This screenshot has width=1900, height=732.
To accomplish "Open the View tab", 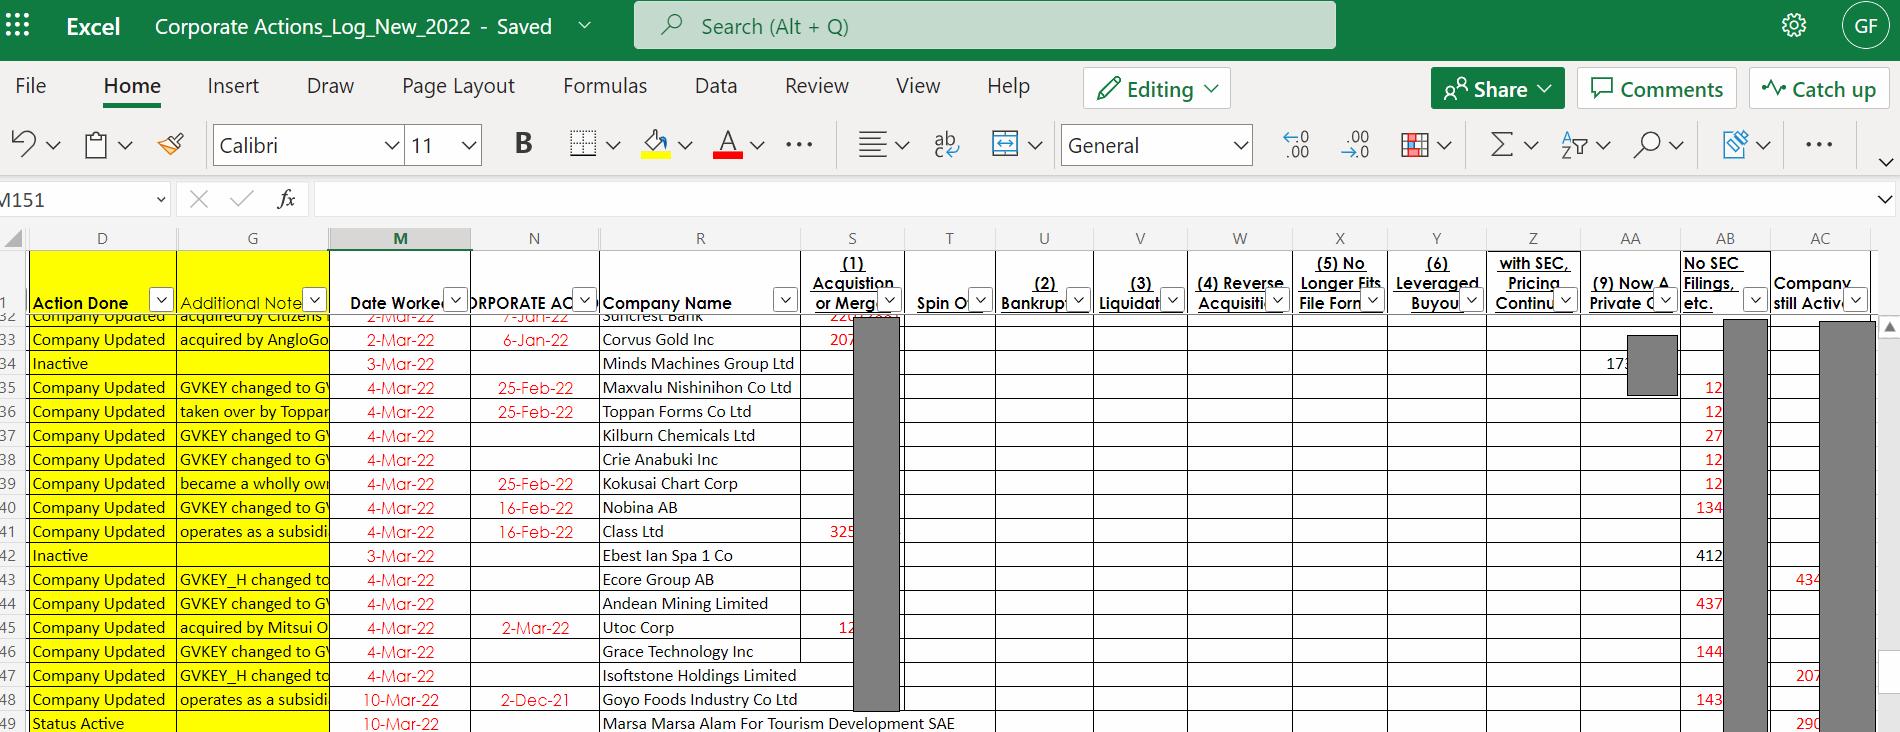I will click(x=918, y=86).
